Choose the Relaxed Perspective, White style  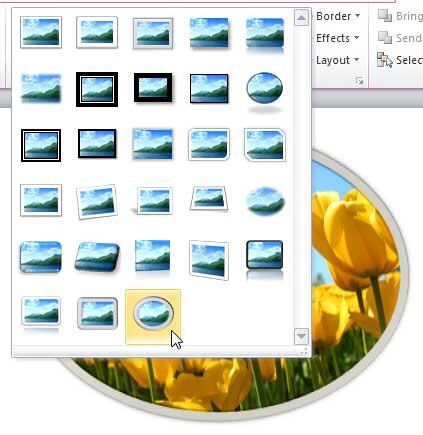coord(209,199)
